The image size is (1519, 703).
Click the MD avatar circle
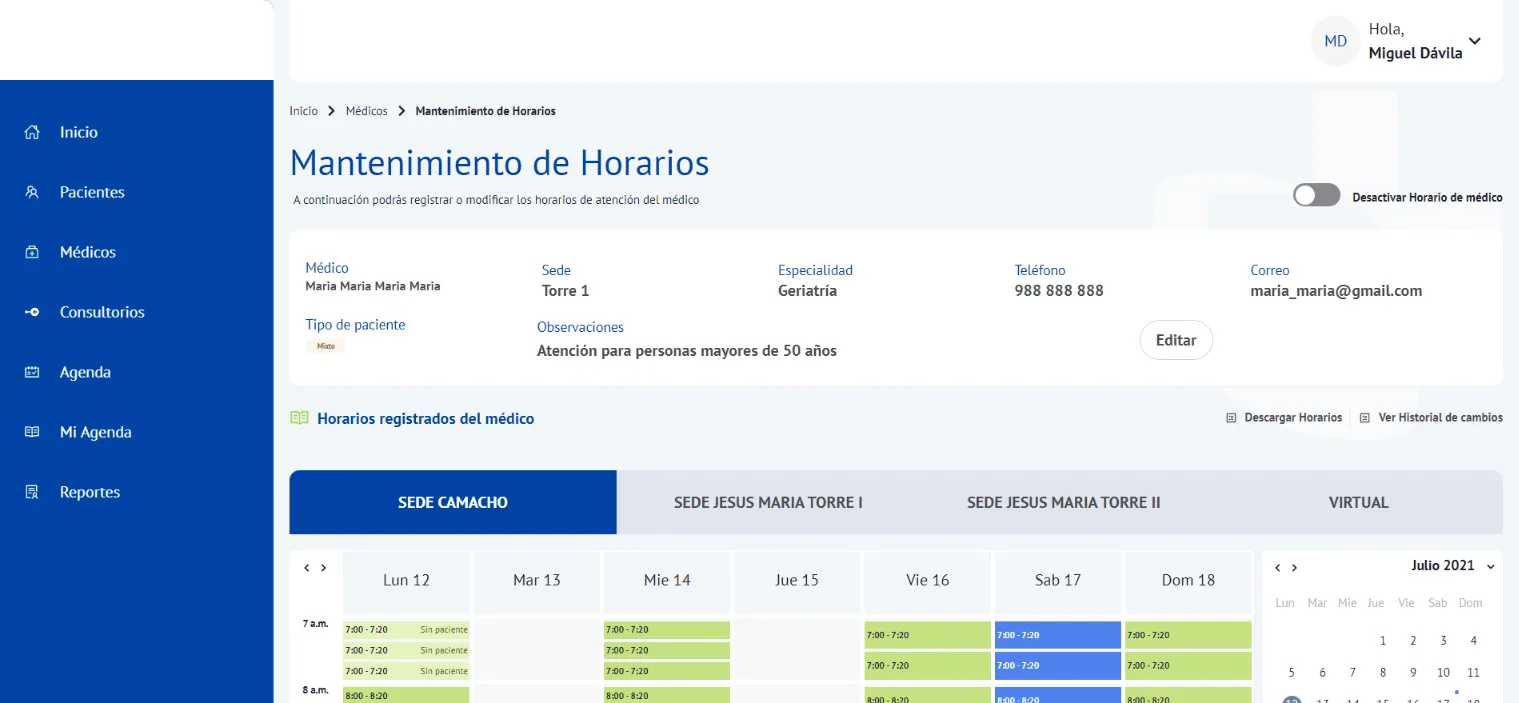(1334, 40)
